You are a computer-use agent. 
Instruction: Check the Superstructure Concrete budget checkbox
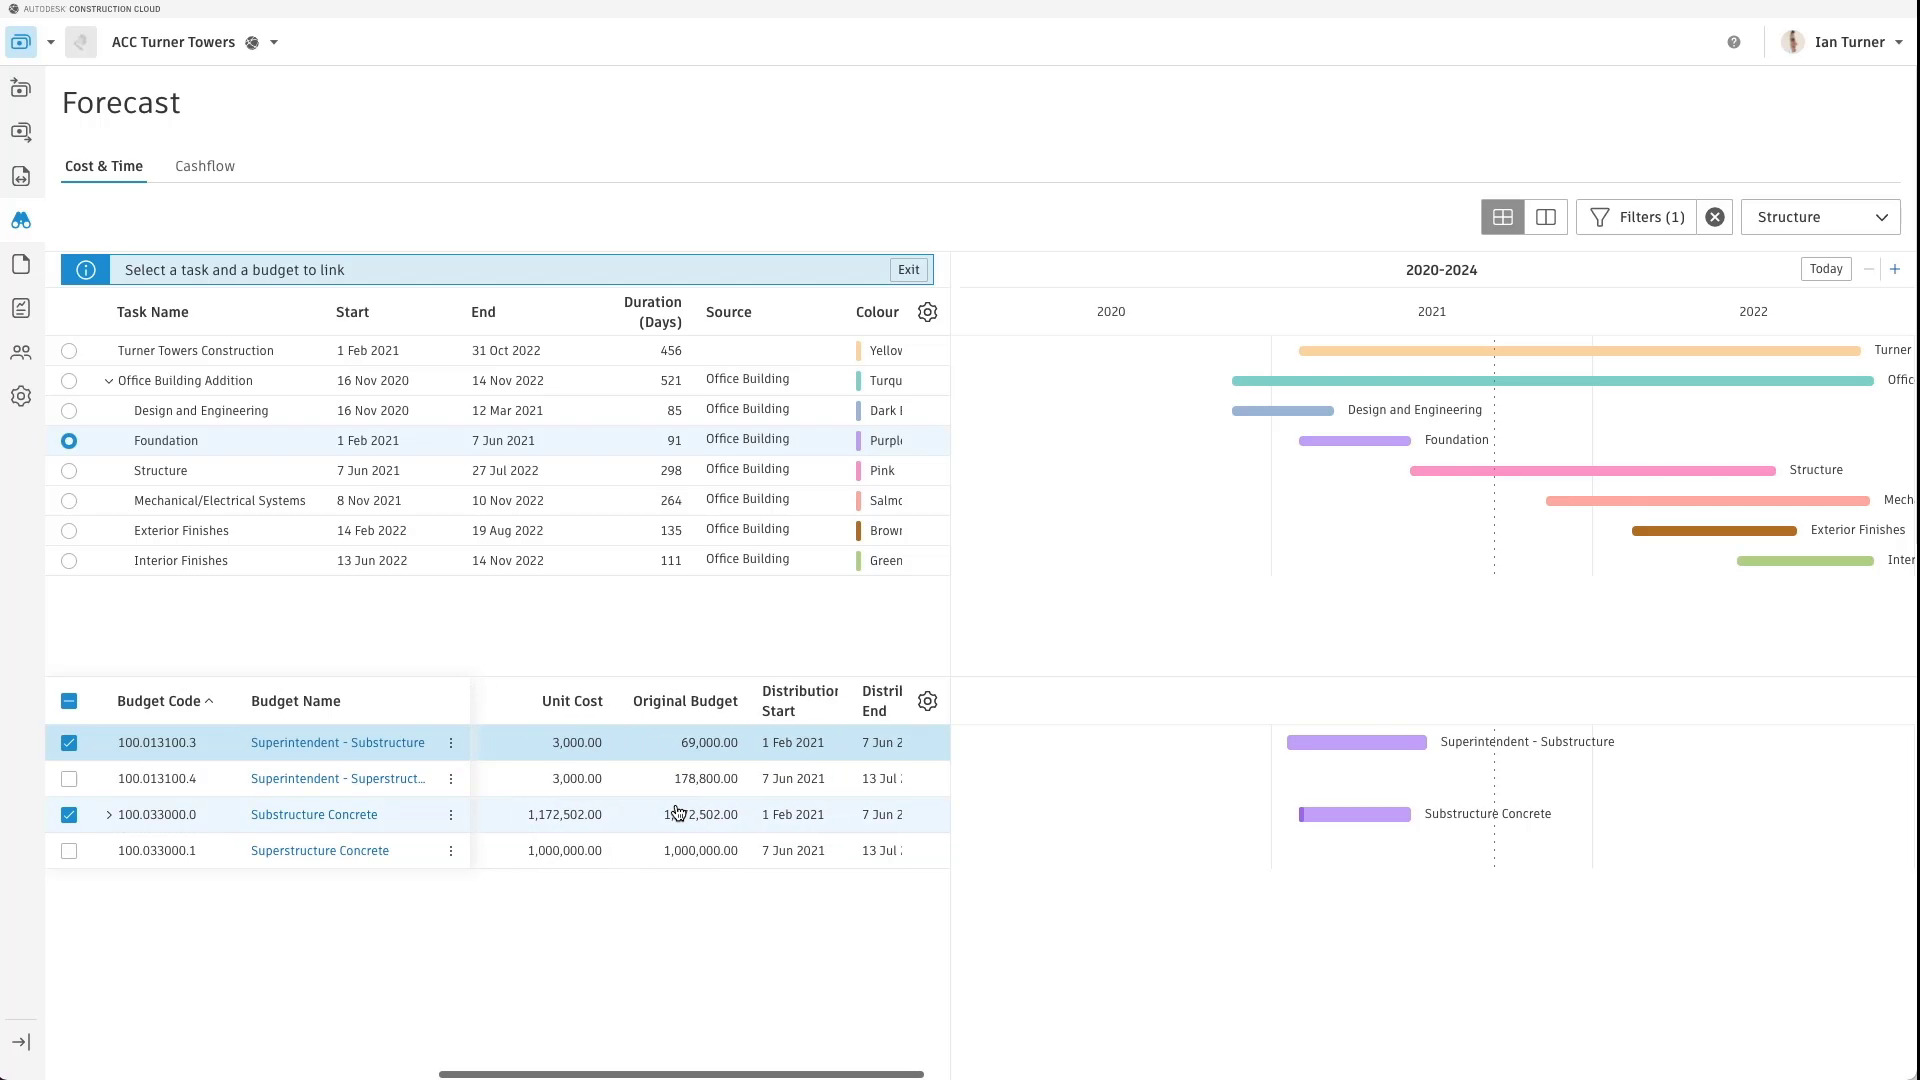point(69,851)
